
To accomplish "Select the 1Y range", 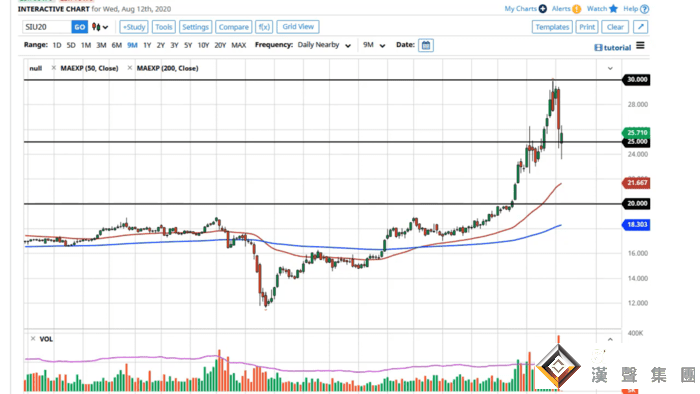I will click(147, 45).
